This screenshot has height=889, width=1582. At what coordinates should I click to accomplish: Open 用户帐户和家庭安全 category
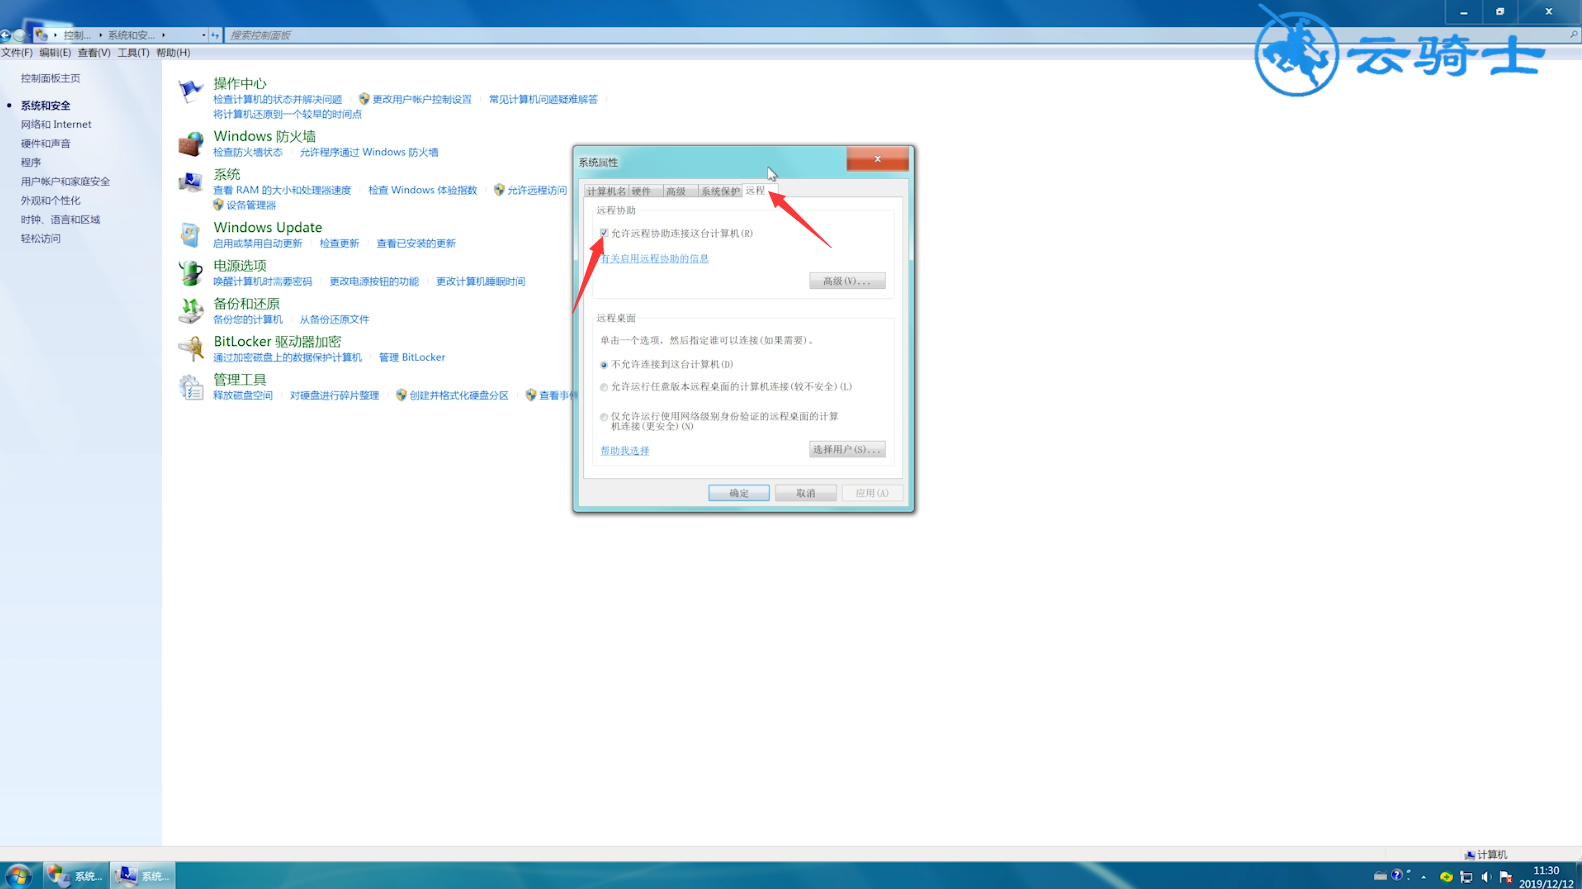coord(65,182)
